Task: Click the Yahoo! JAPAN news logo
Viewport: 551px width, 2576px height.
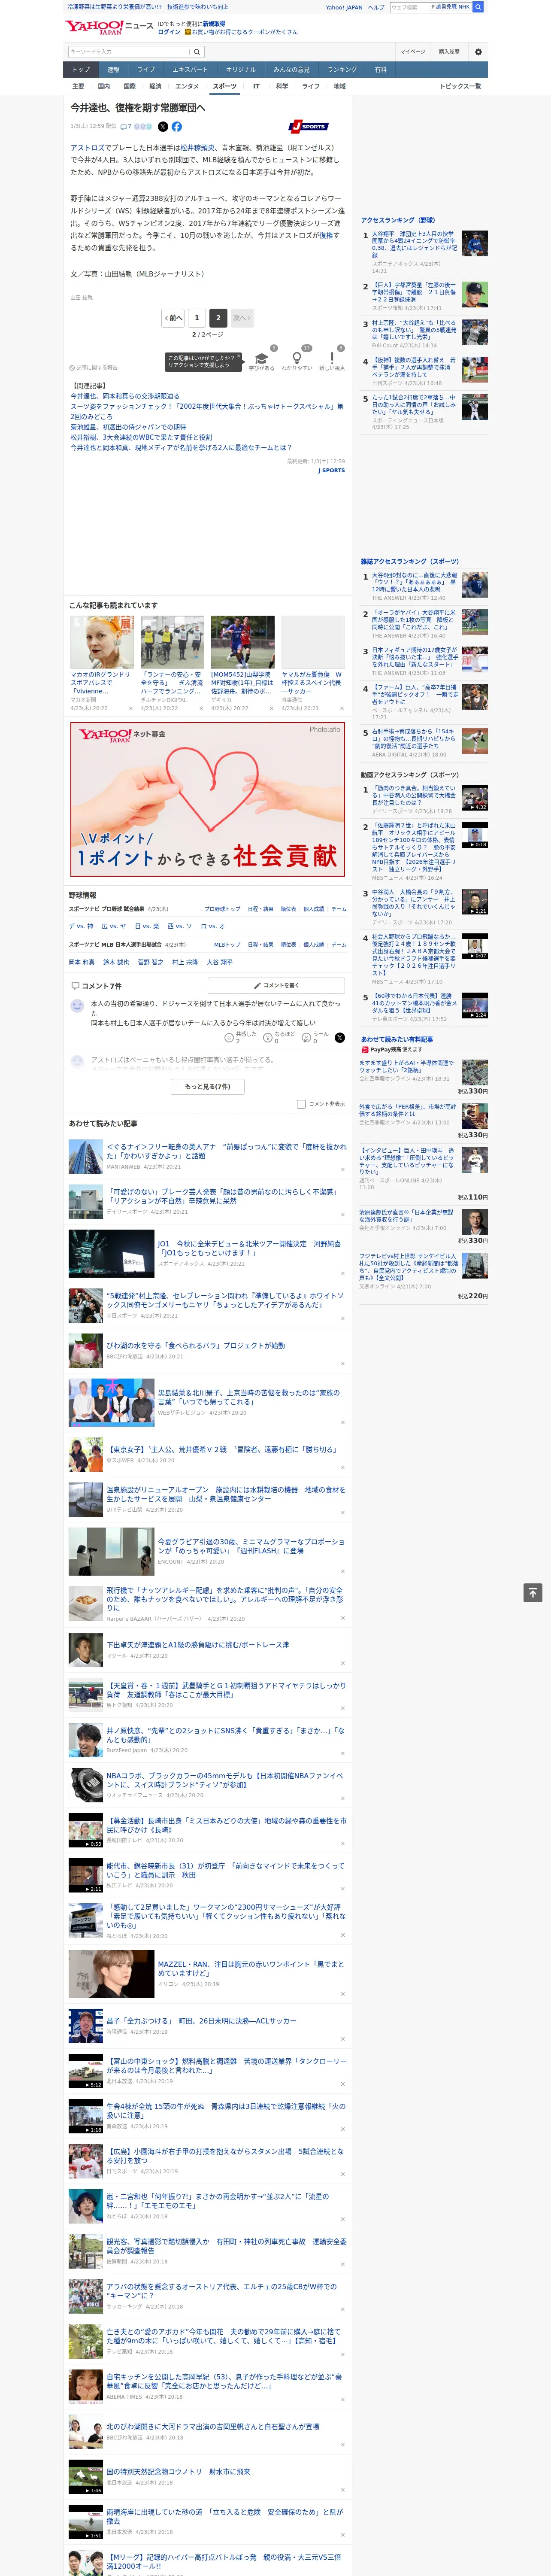Action: tap(110, 27)
